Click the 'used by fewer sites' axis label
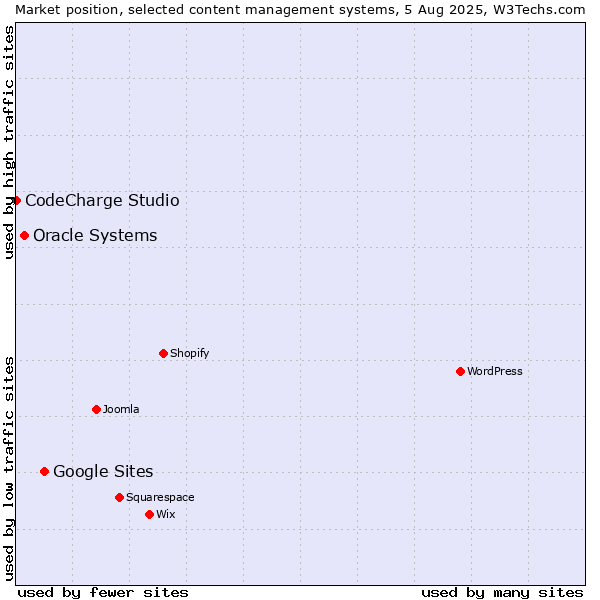600x600 pixels. coord(103,593)
